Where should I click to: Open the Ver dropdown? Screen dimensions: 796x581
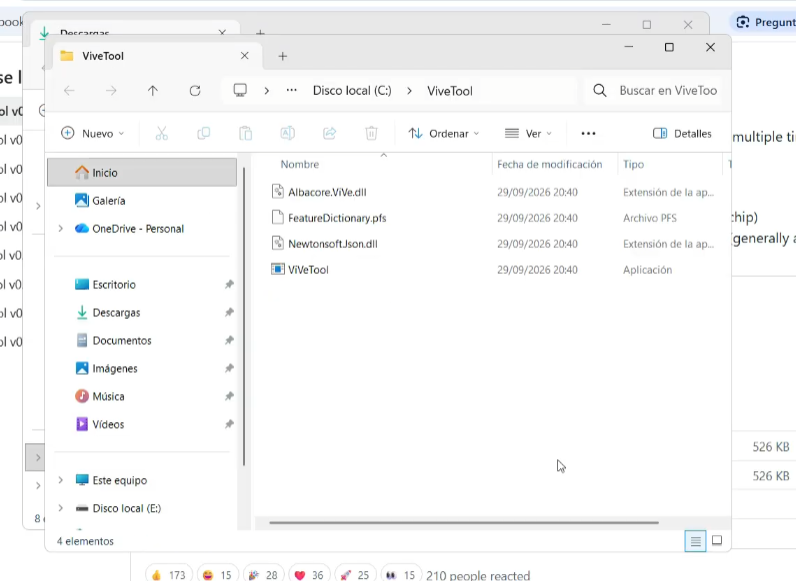pos(528,134)
